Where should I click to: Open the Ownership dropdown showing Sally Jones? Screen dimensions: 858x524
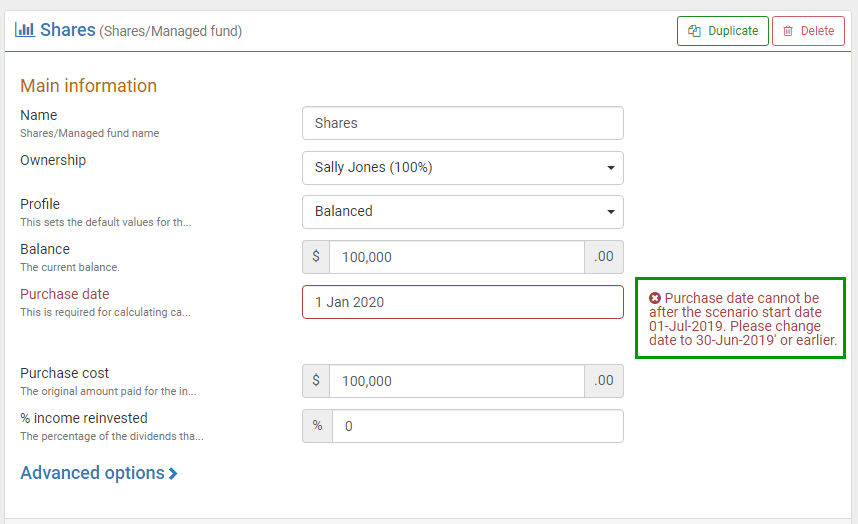(462, 168)
